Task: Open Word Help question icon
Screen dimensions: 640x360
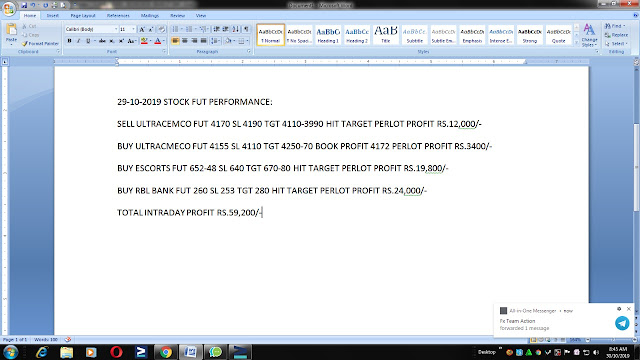Action: pyautogui.click(x=636, y=16)
